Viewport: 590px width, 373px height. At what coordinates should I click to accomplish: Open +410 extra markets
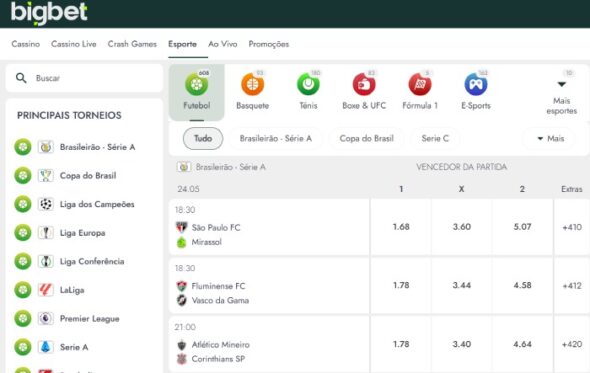tap(572, 227)
